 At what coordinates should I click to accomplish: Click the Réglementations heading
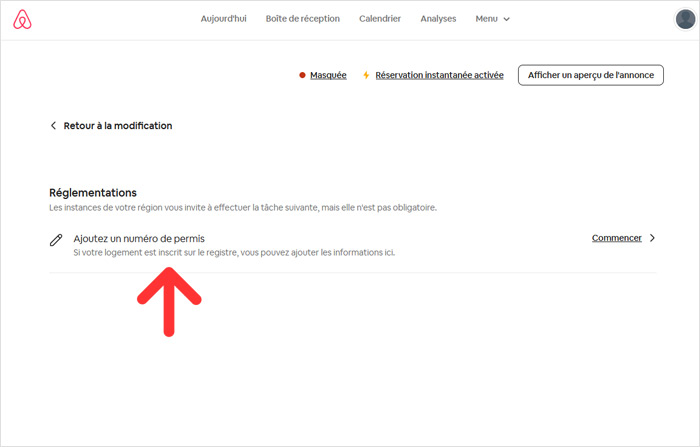click(93, 192)
